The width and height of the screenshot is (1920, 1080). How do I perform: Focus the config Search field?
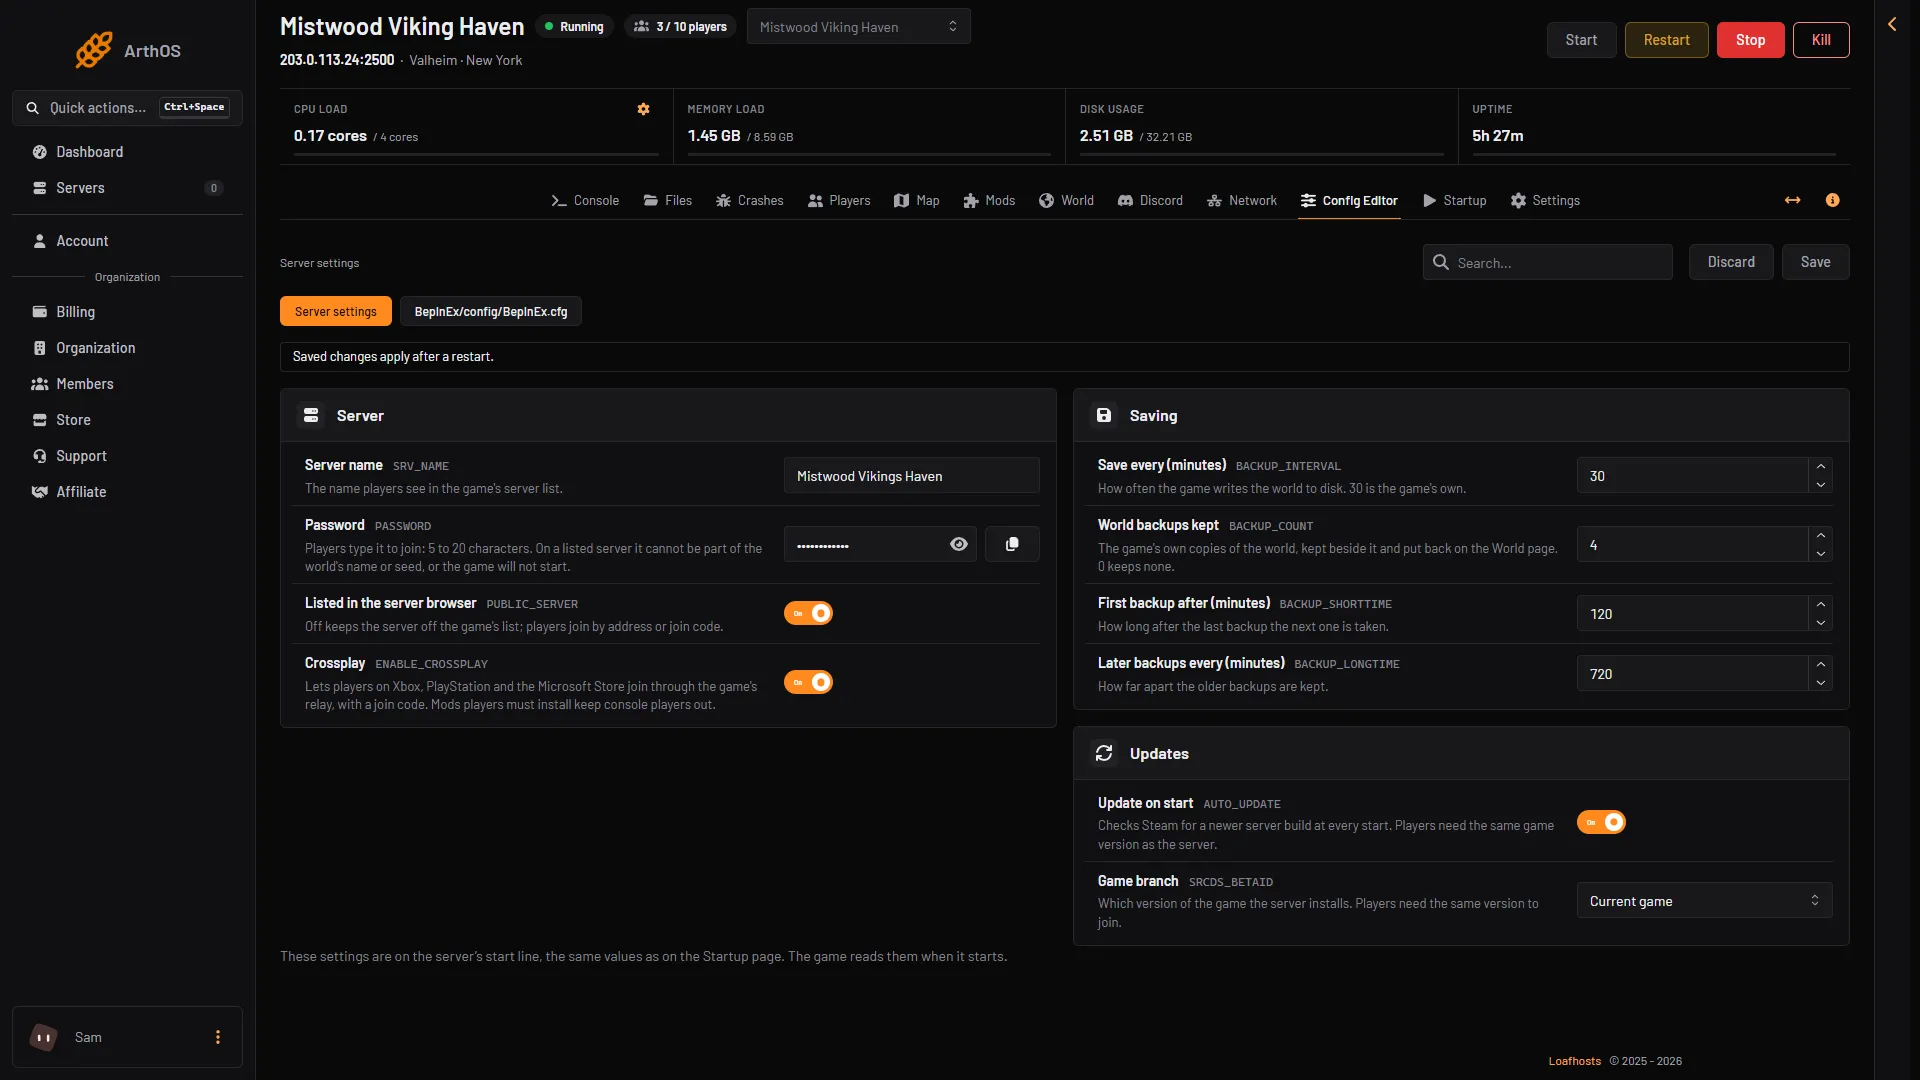(1547, 262)
